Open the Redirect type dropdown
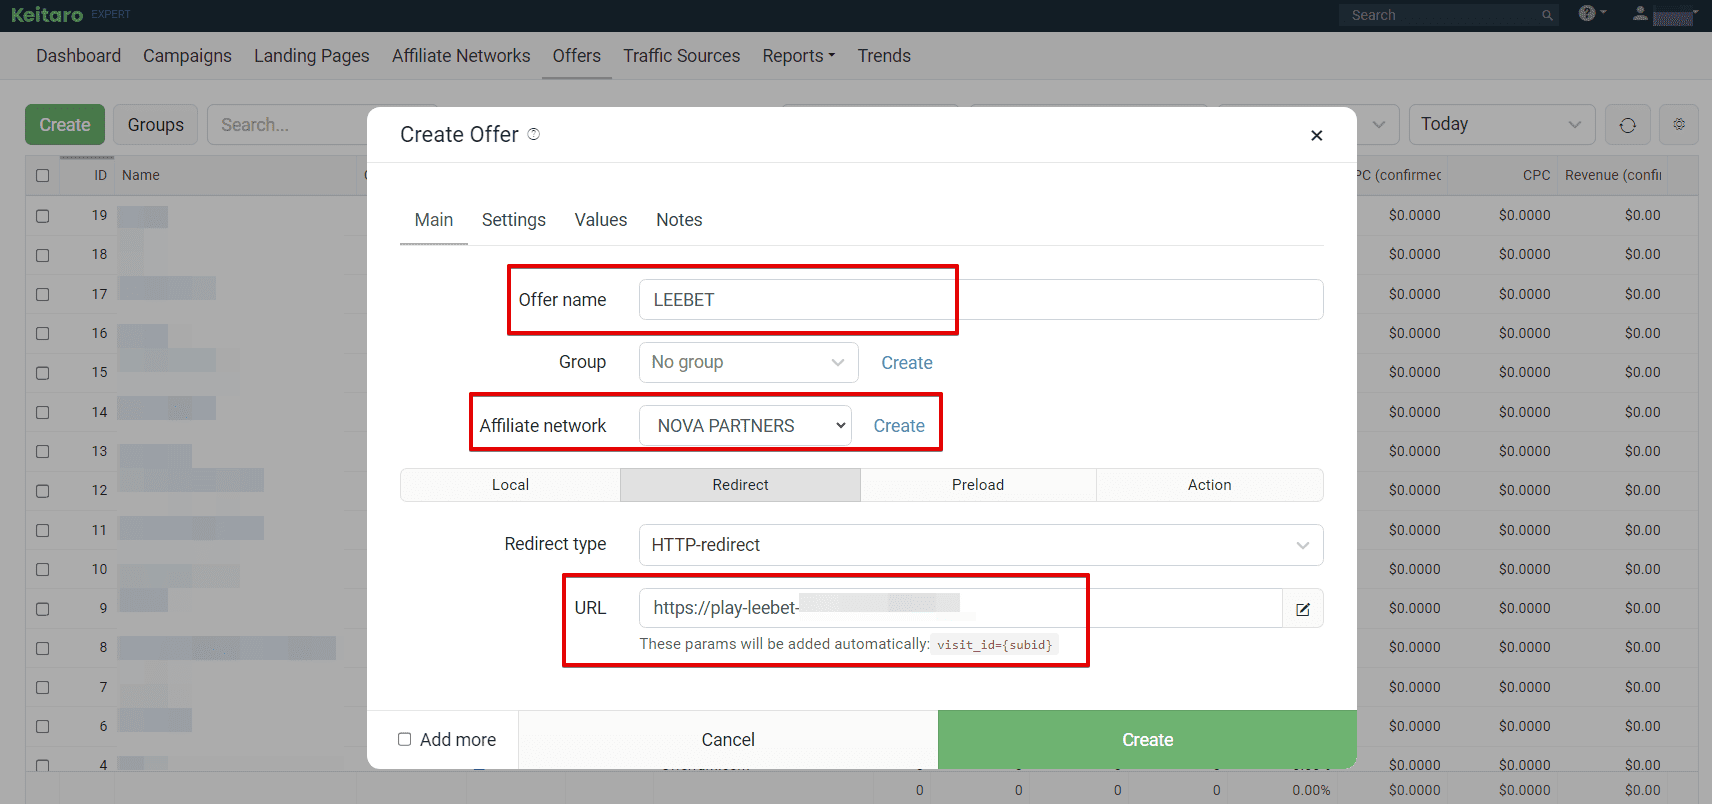The image size is (1712, 804). click(x=981, y=545)
